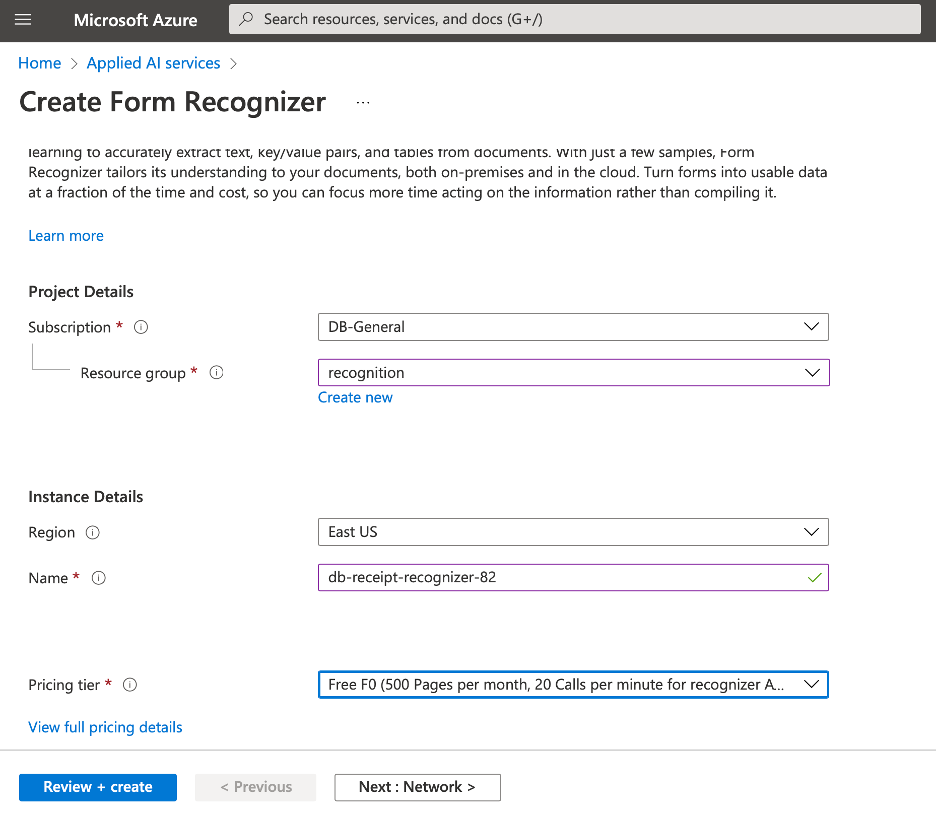
Task: Go to Applied AI services breadcrumb
Action: click(153, 63)
